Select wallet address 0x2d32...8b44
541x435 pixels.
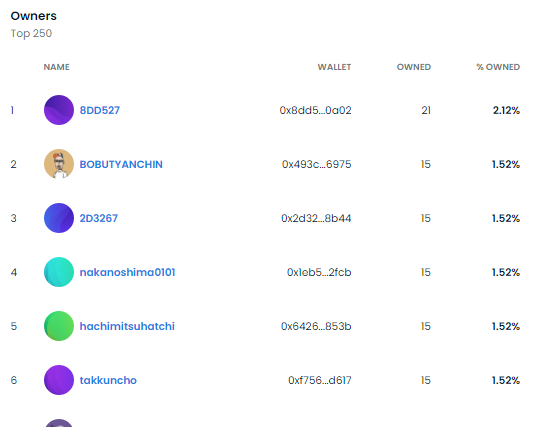point(316,218)
